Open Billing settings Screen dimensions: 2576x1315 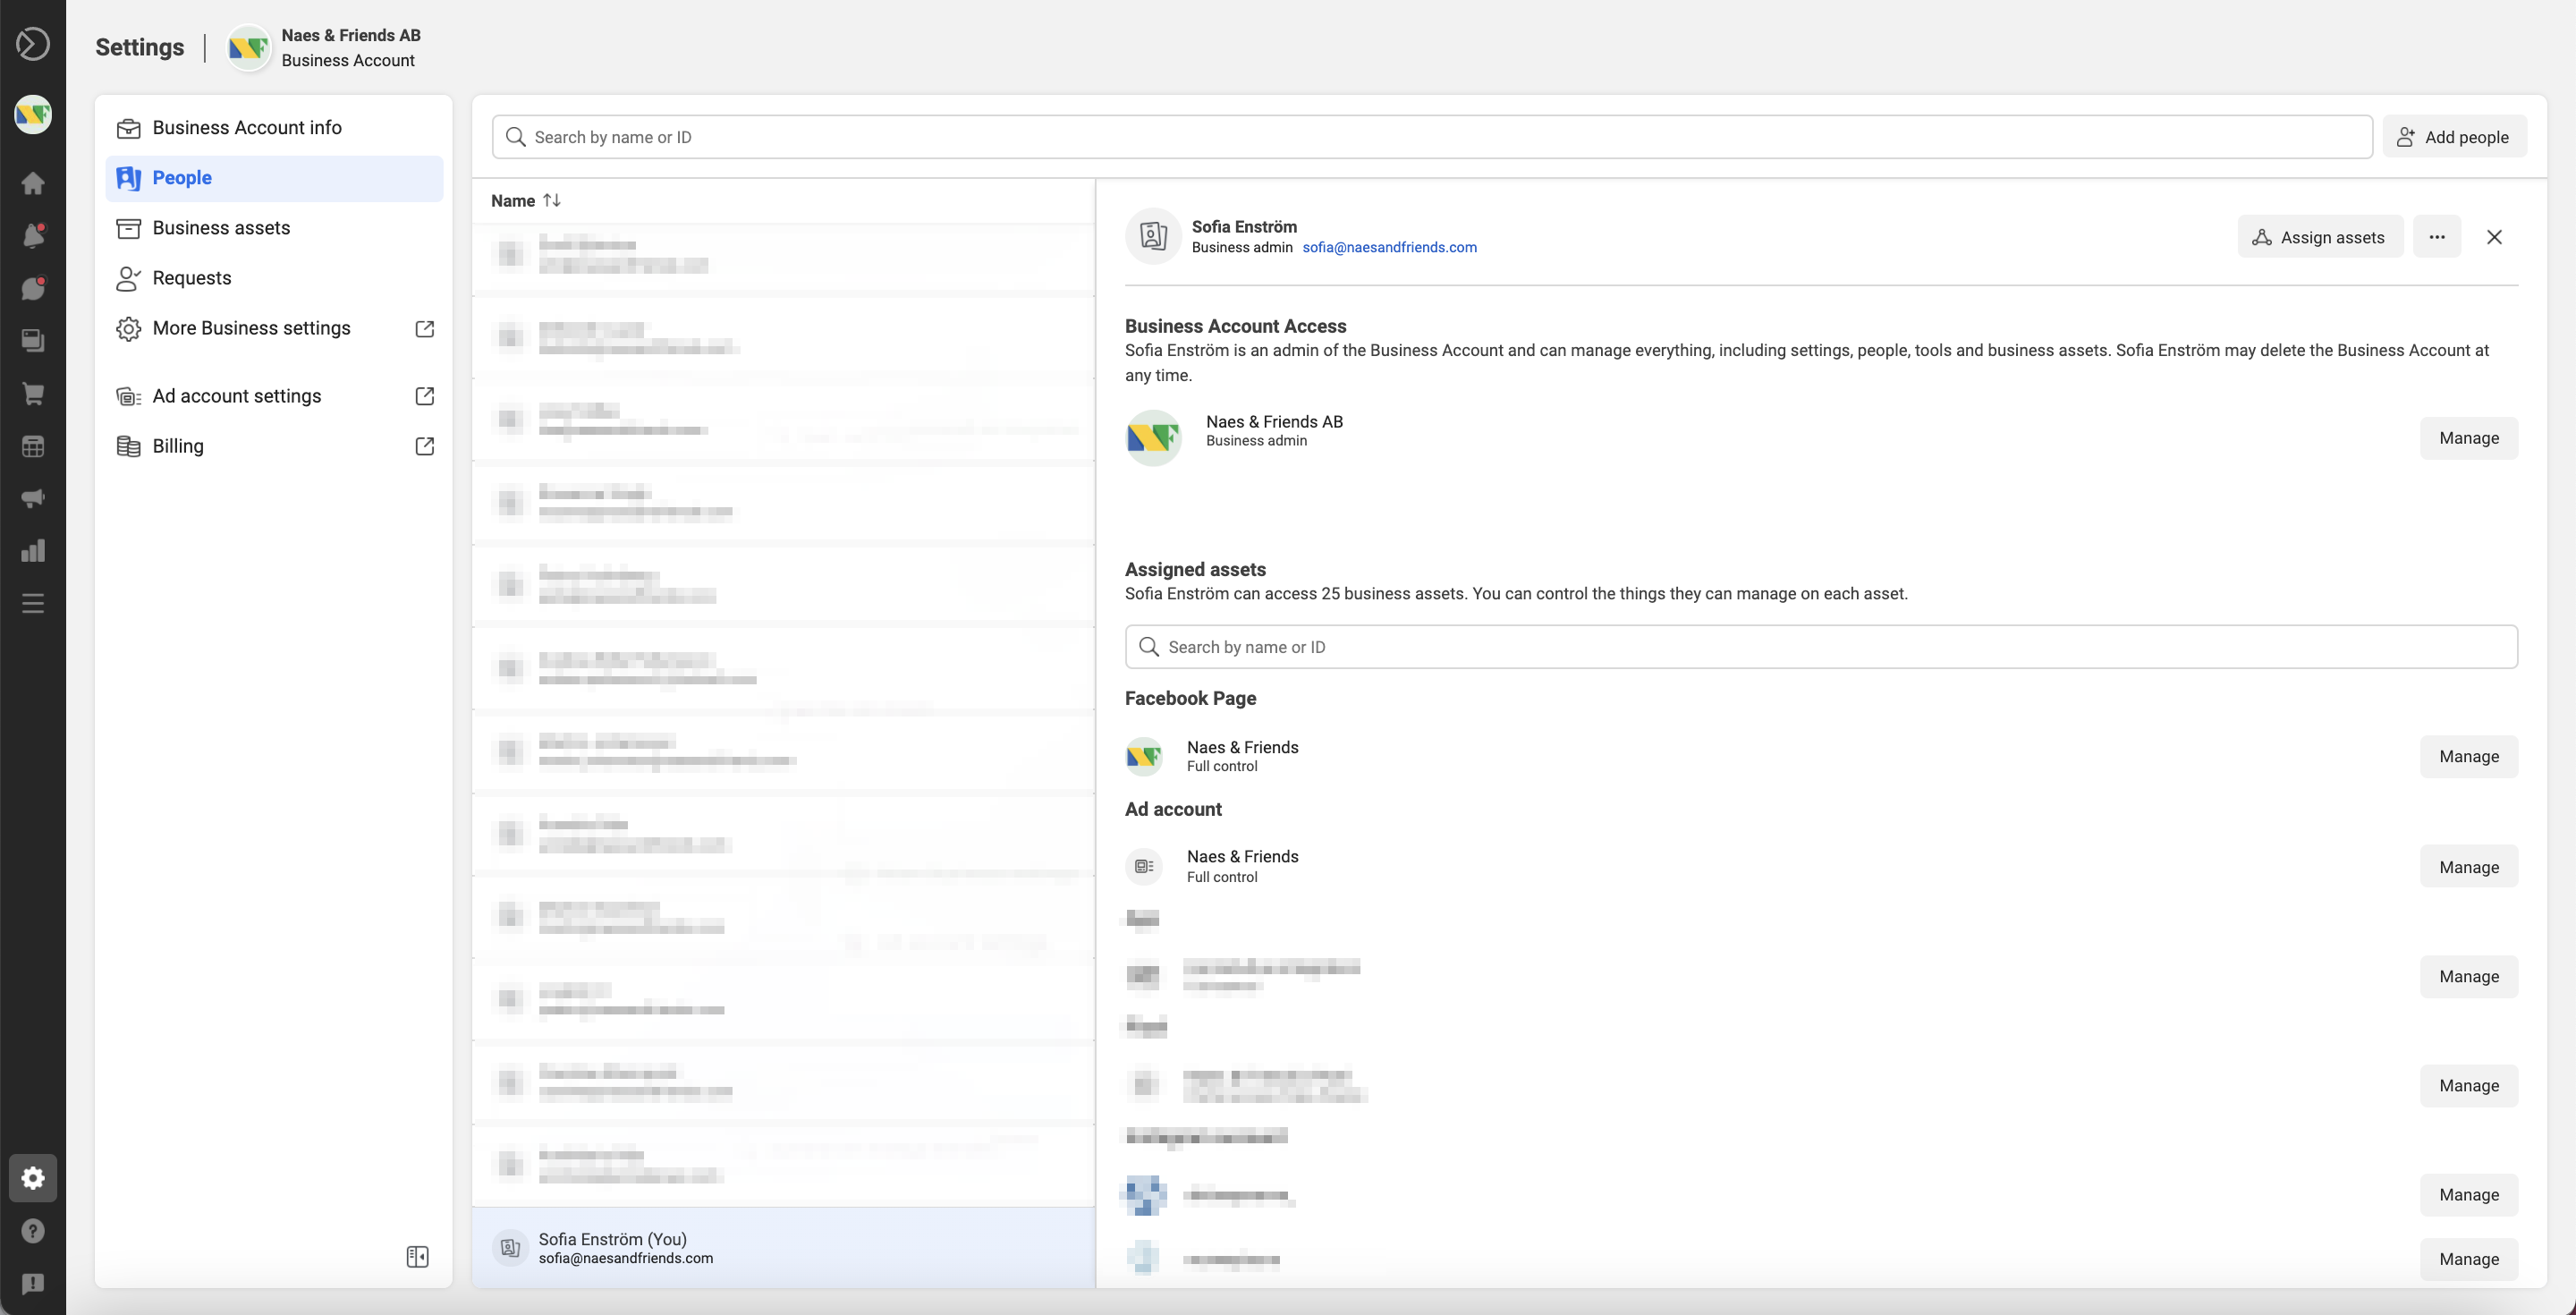pyautogui.click(x=274, y=446)
